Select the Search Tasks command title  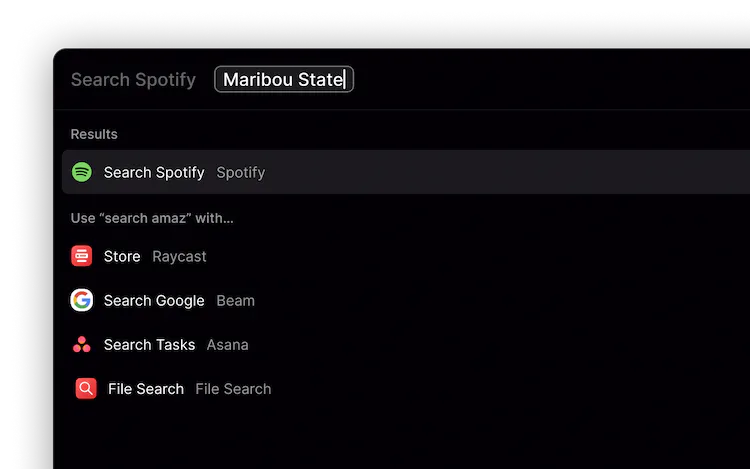click(149, 345)
